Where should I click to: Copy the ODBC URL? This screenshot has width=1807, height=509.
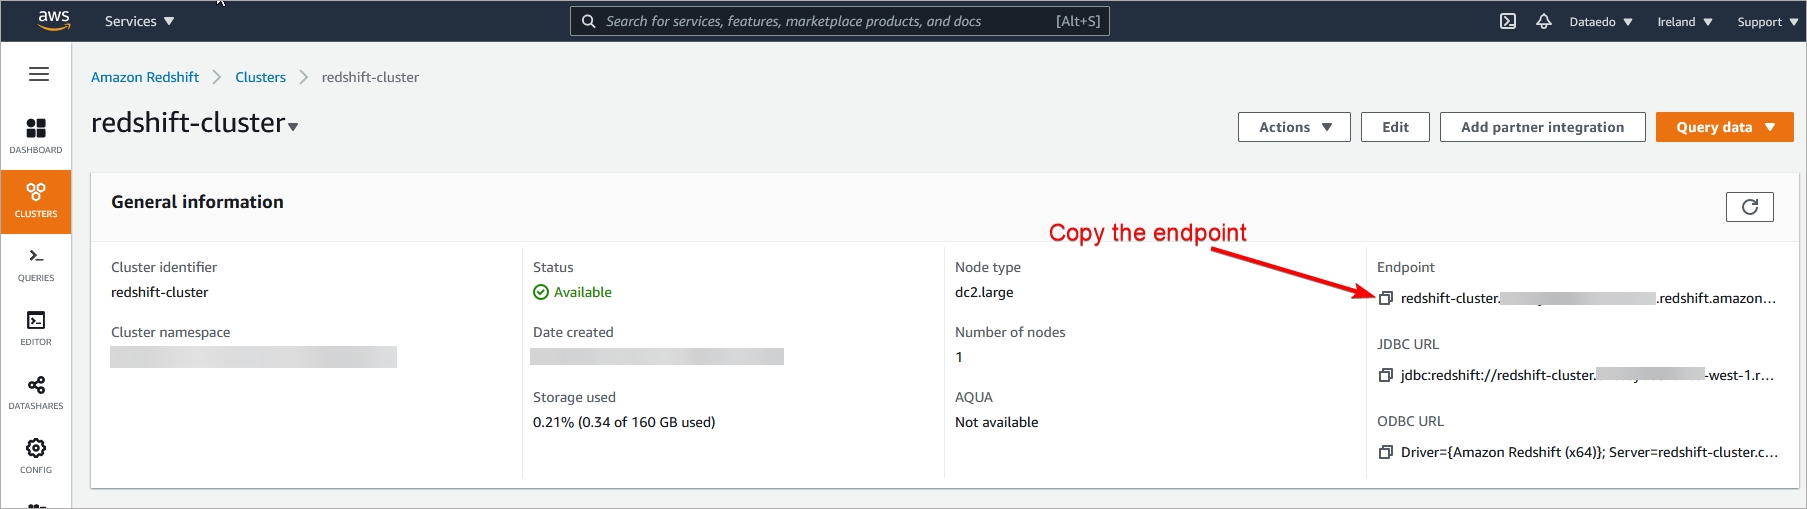(x=1386, y=452)
